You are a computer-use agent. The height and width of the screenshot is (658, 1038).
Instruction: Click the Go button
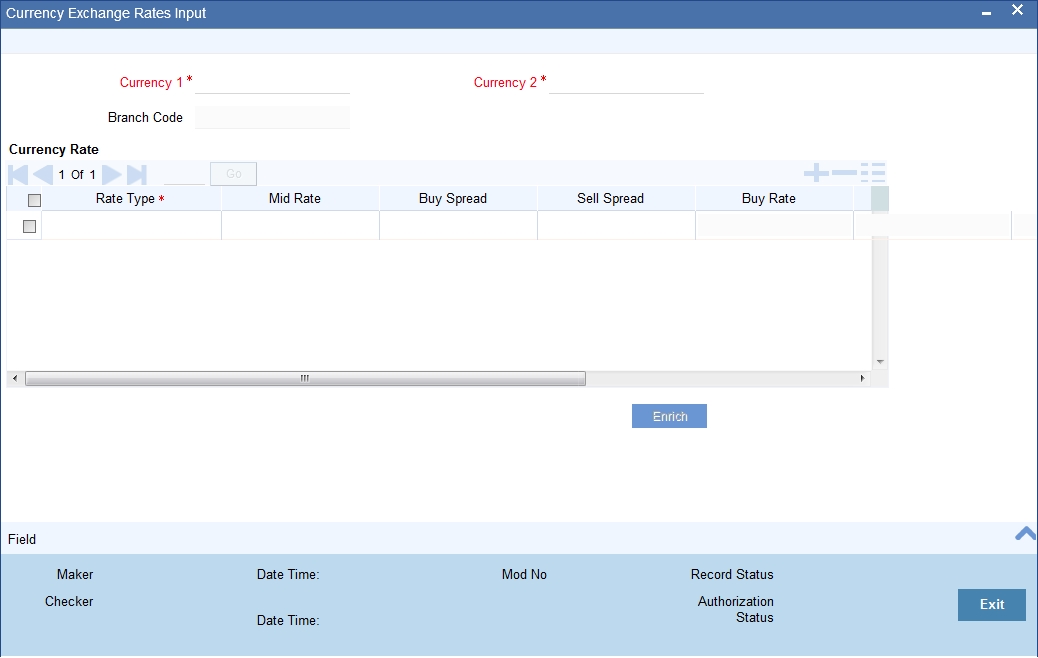pyautogui.click(x=234, y=174)
